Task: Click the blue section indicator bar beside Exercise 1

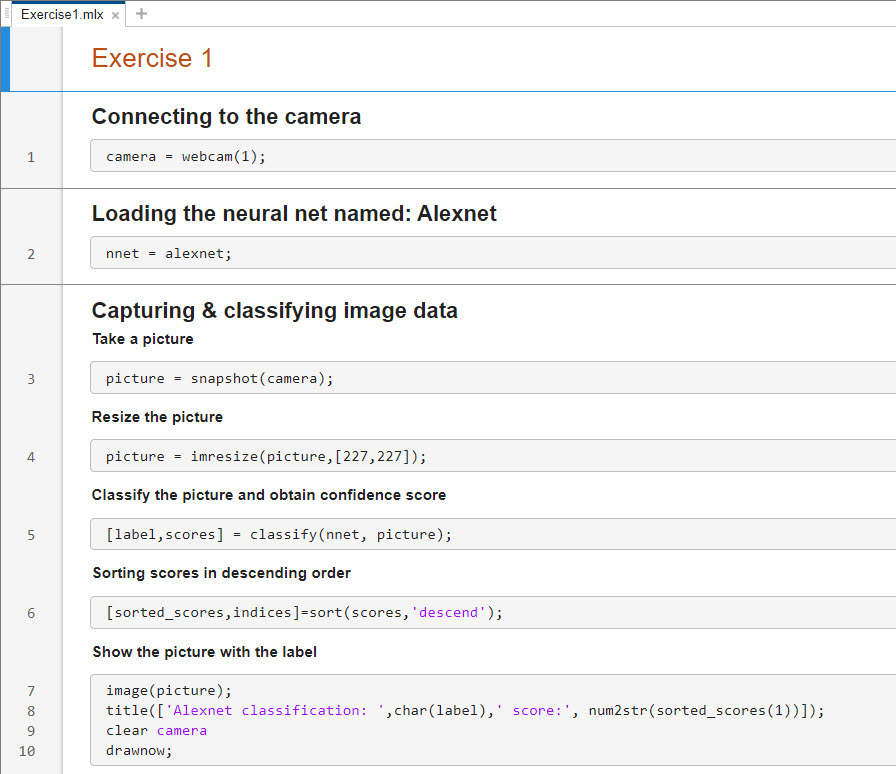Action: coord(4,58)
